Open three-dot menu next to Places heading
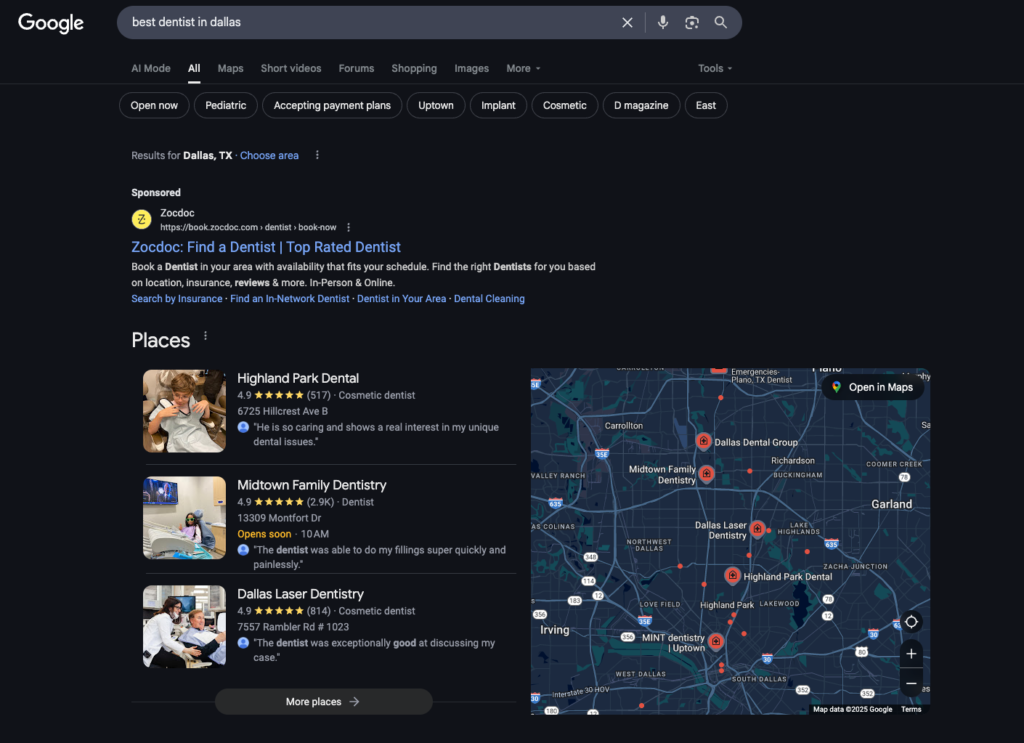 click(206, 336)
